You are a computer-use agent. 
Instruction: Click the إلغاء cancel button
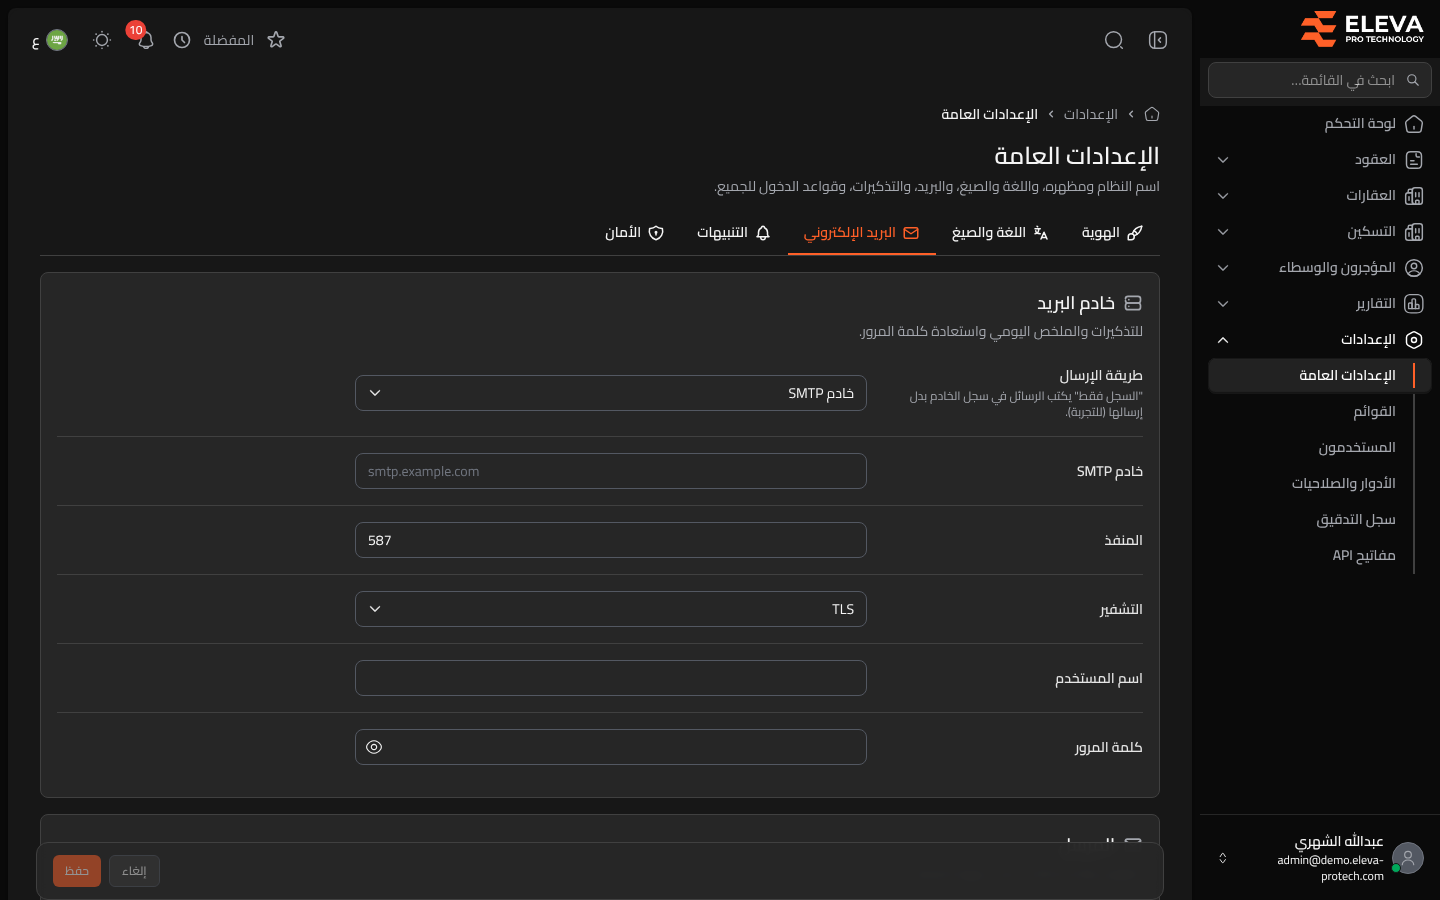pos(134,871)
